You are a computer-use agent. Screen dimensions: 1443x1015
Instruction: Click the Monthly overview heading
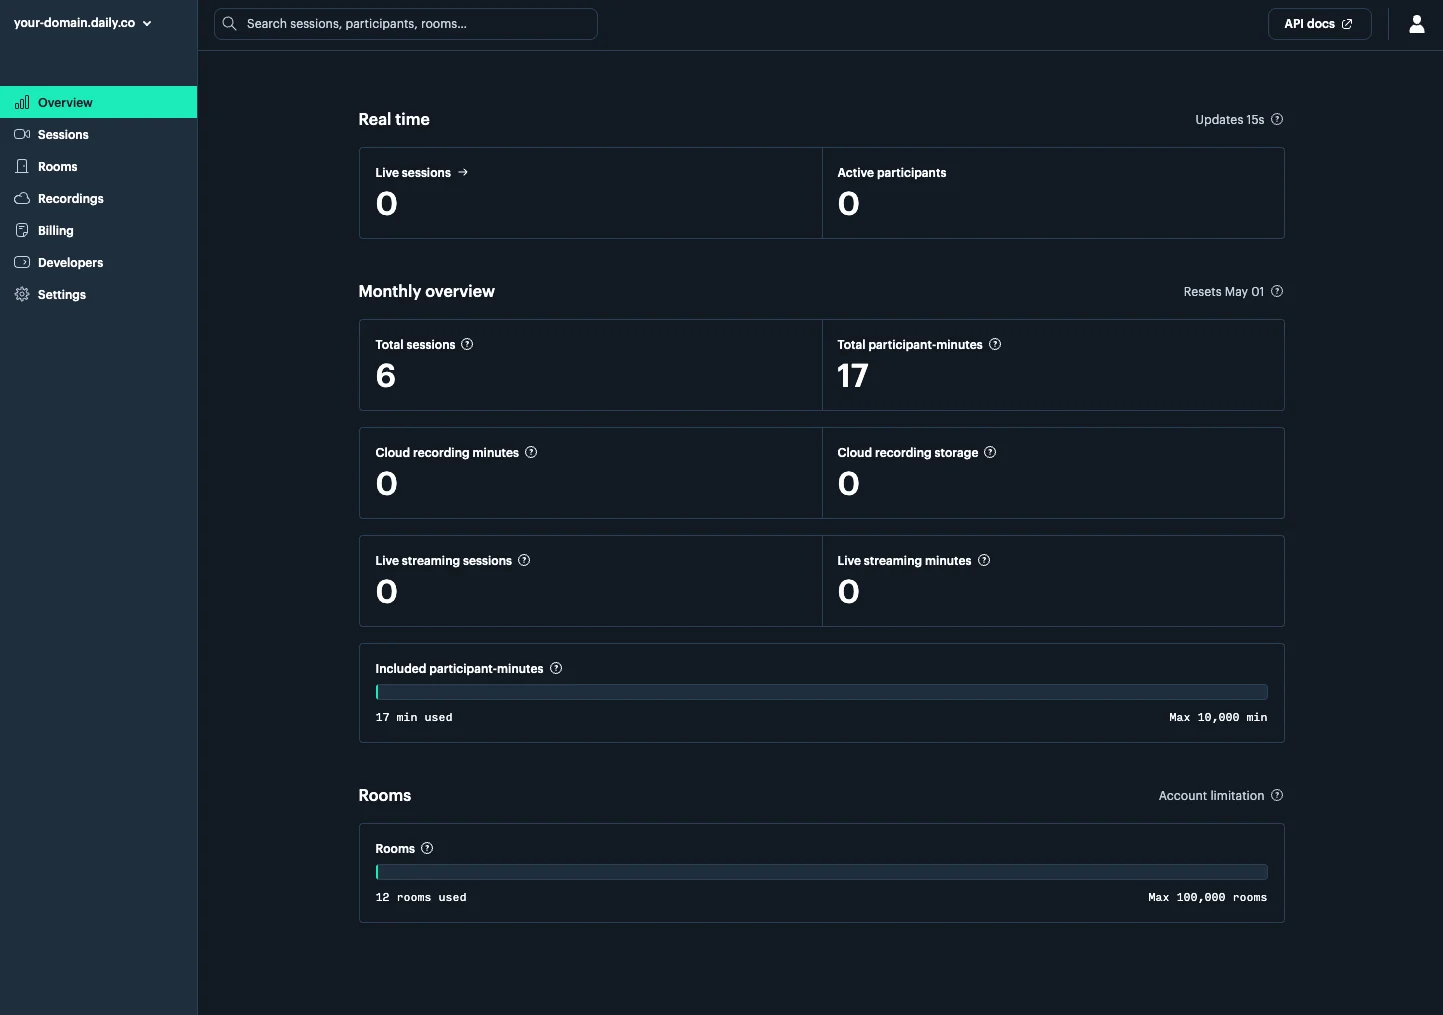click(x=427, y=291)
